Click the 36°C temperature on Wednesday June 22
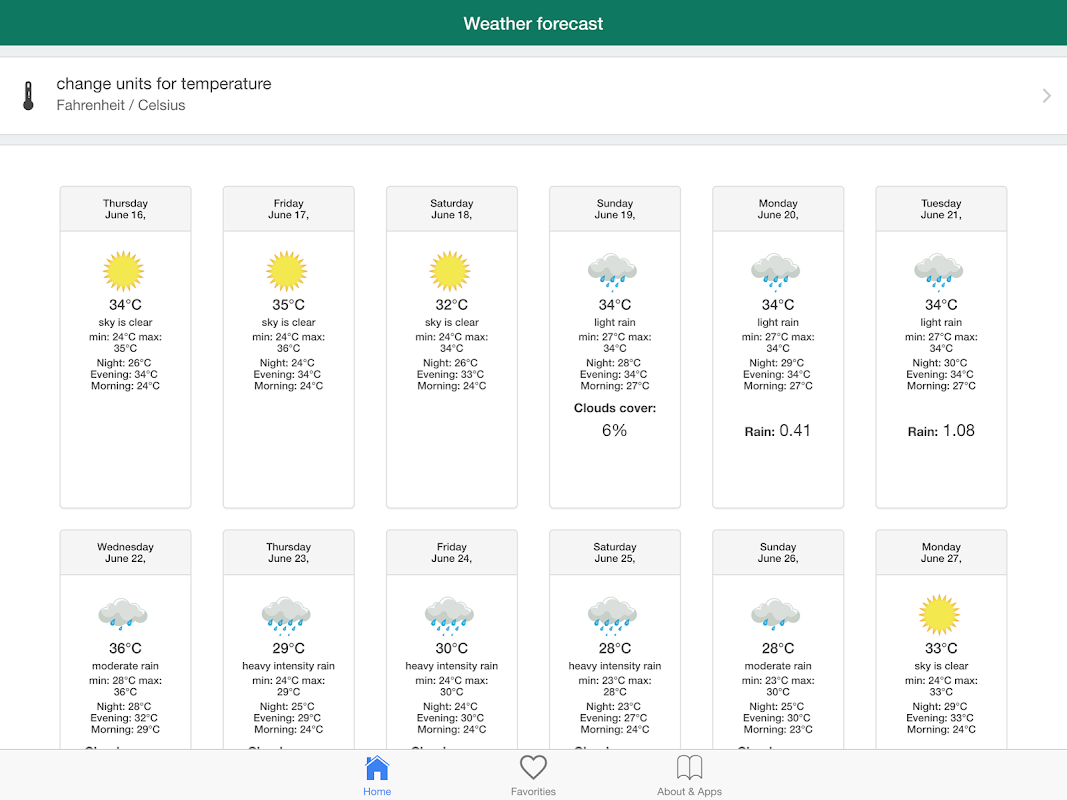This screenshot has width=1067, height=800. pyautogui.click(x=125, y=648)
